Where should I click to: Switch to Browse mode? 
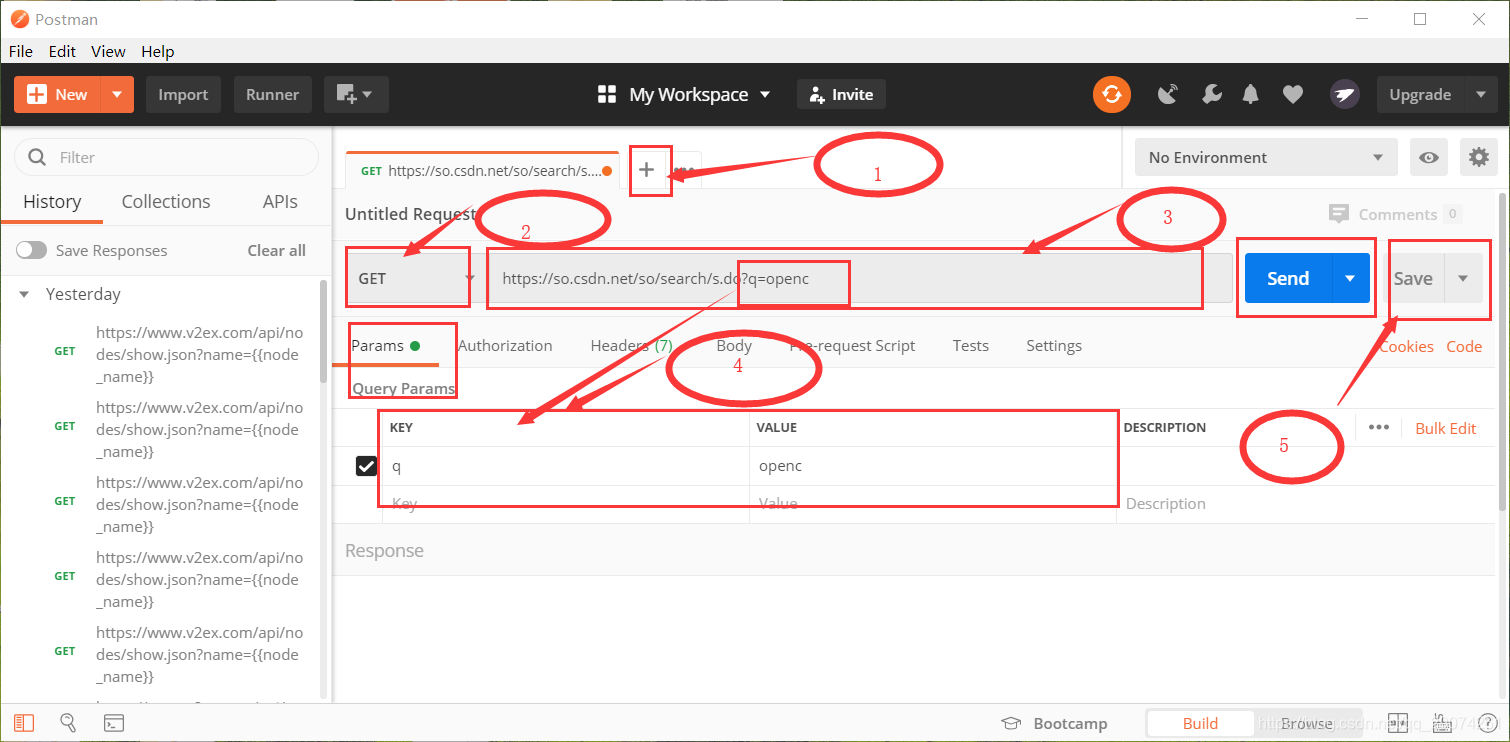tap(1306, 724)
